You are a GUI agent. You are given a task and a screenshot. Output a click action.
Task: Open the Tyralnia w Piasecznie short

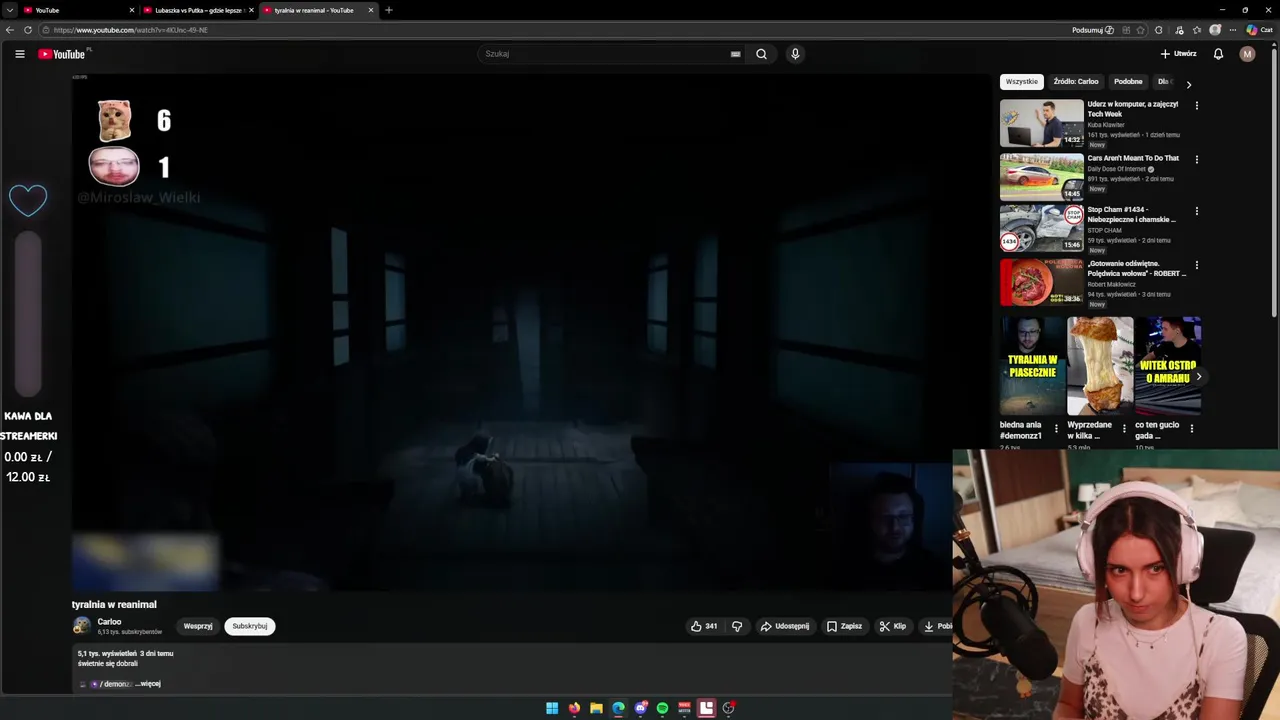1033,365
